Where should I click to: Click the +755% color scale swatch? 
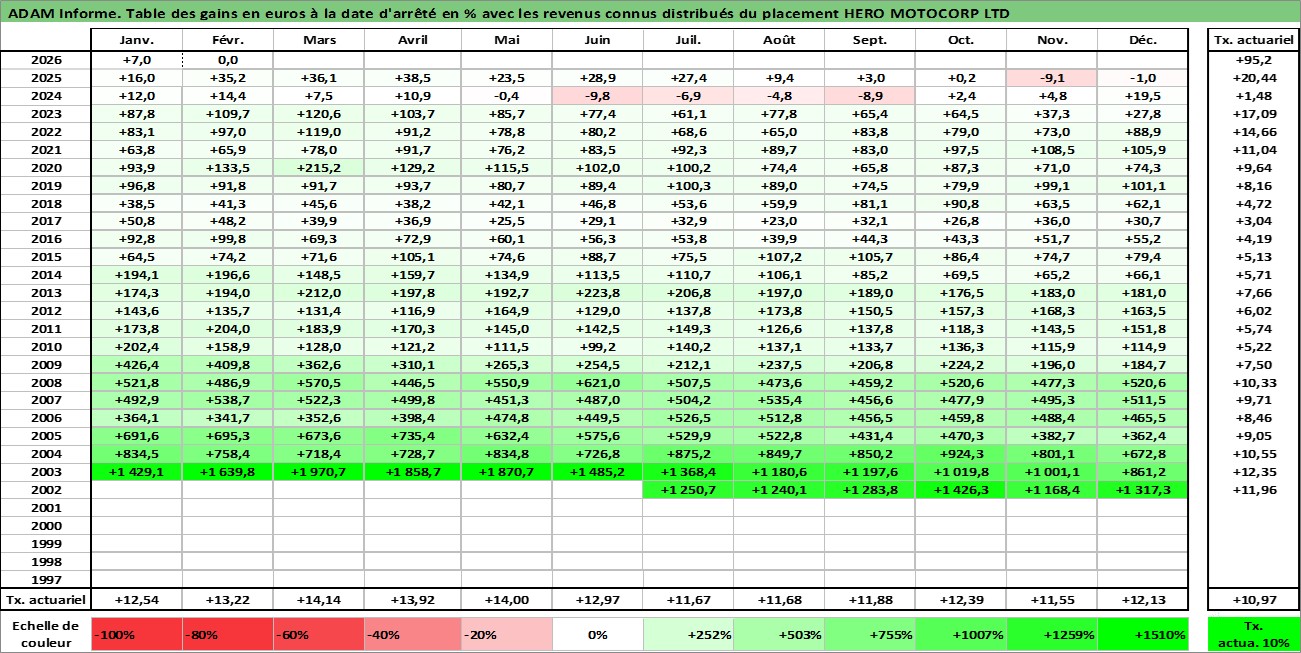click(x=870, y=634)
